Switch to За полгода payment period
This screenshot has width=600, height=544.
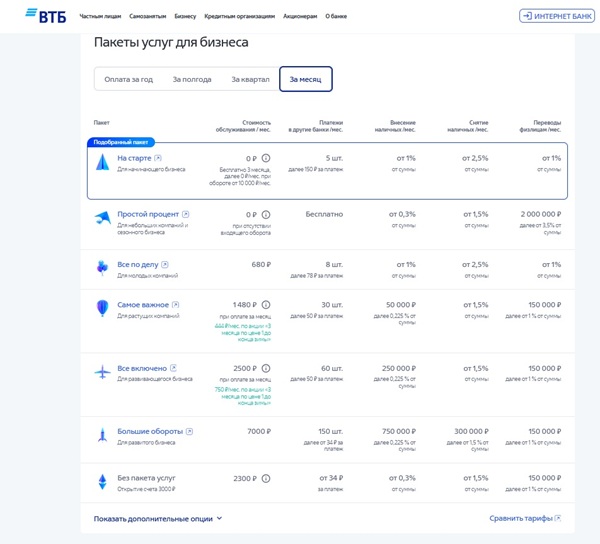(192, 79)
